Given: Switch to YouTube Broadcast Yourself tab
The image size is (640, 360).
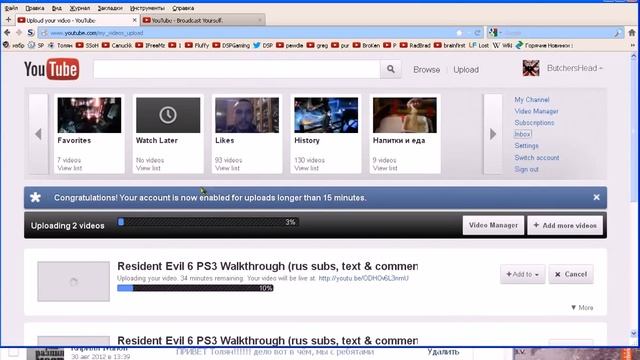Looking at the screenshot, I should [203, 20].
